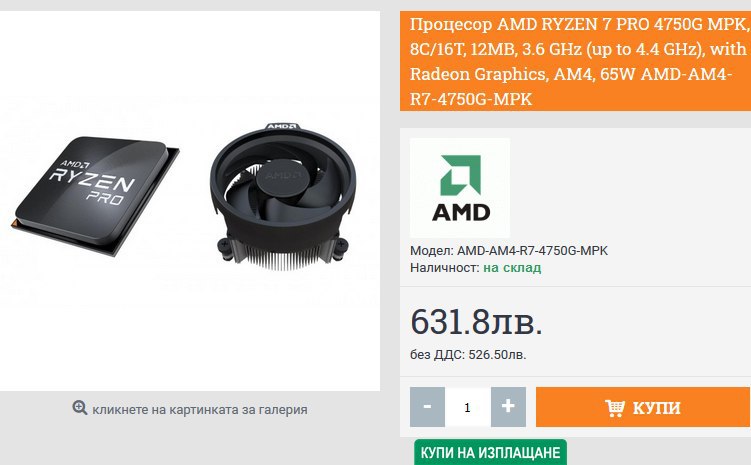Increase quantity with the plus button
This screenshot has width=751, height=465.
click(x=508, y=407)
